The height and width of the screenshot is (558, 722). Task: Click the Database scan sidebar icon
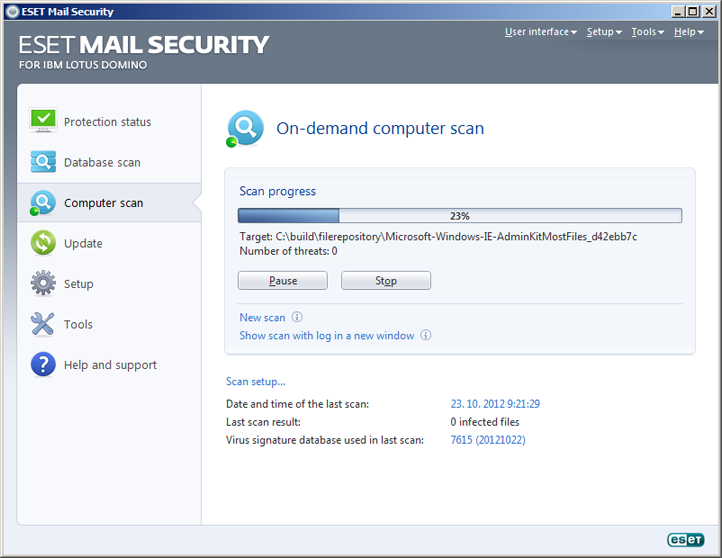[43, 162]
